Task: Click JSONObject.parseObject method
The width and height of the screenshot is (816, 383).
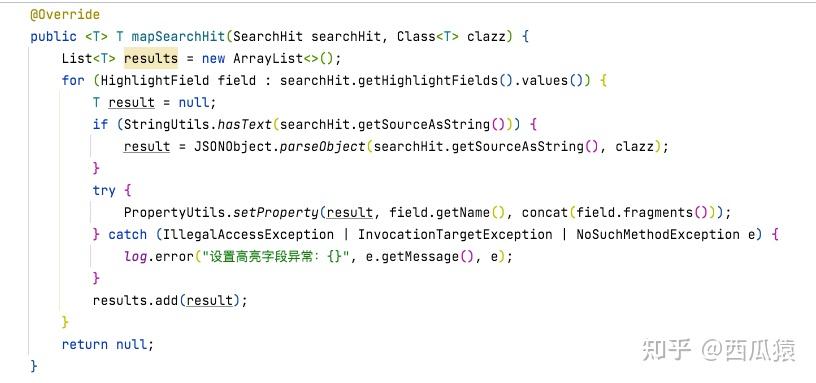Action: coord(279,147)
